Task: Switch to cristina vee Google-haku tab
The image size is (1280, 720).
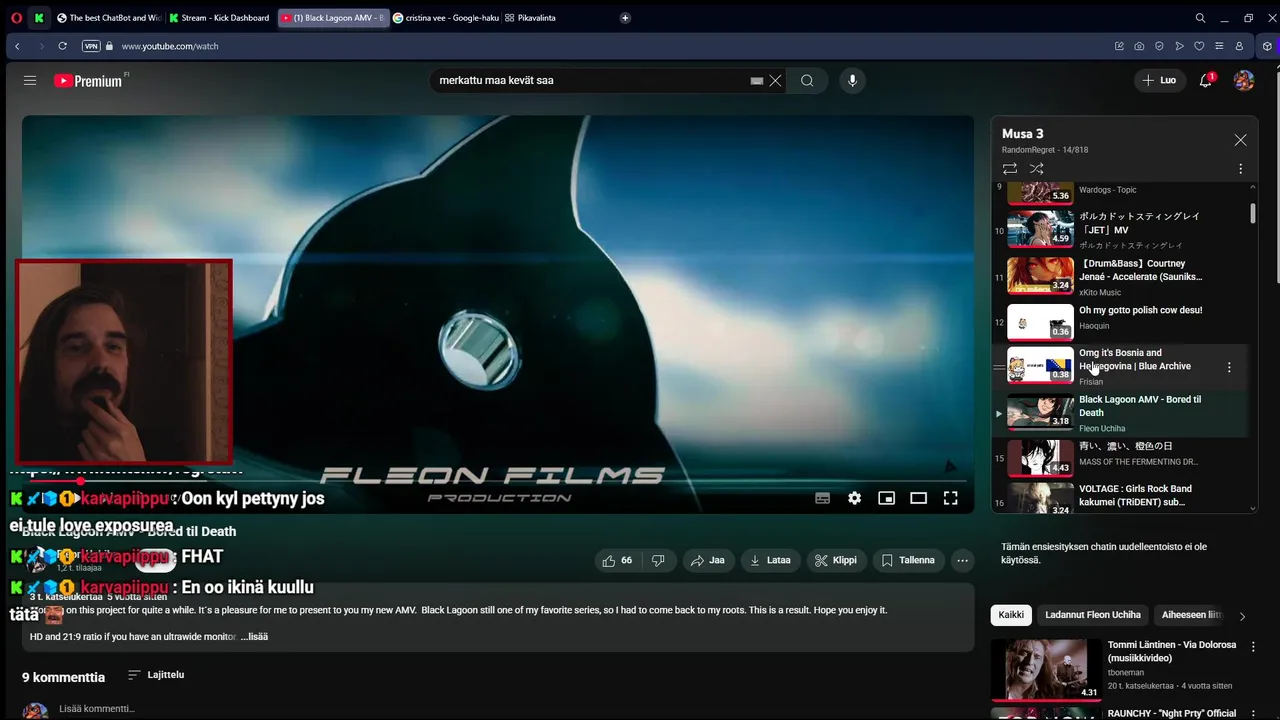Action: [x=446, y=18]
